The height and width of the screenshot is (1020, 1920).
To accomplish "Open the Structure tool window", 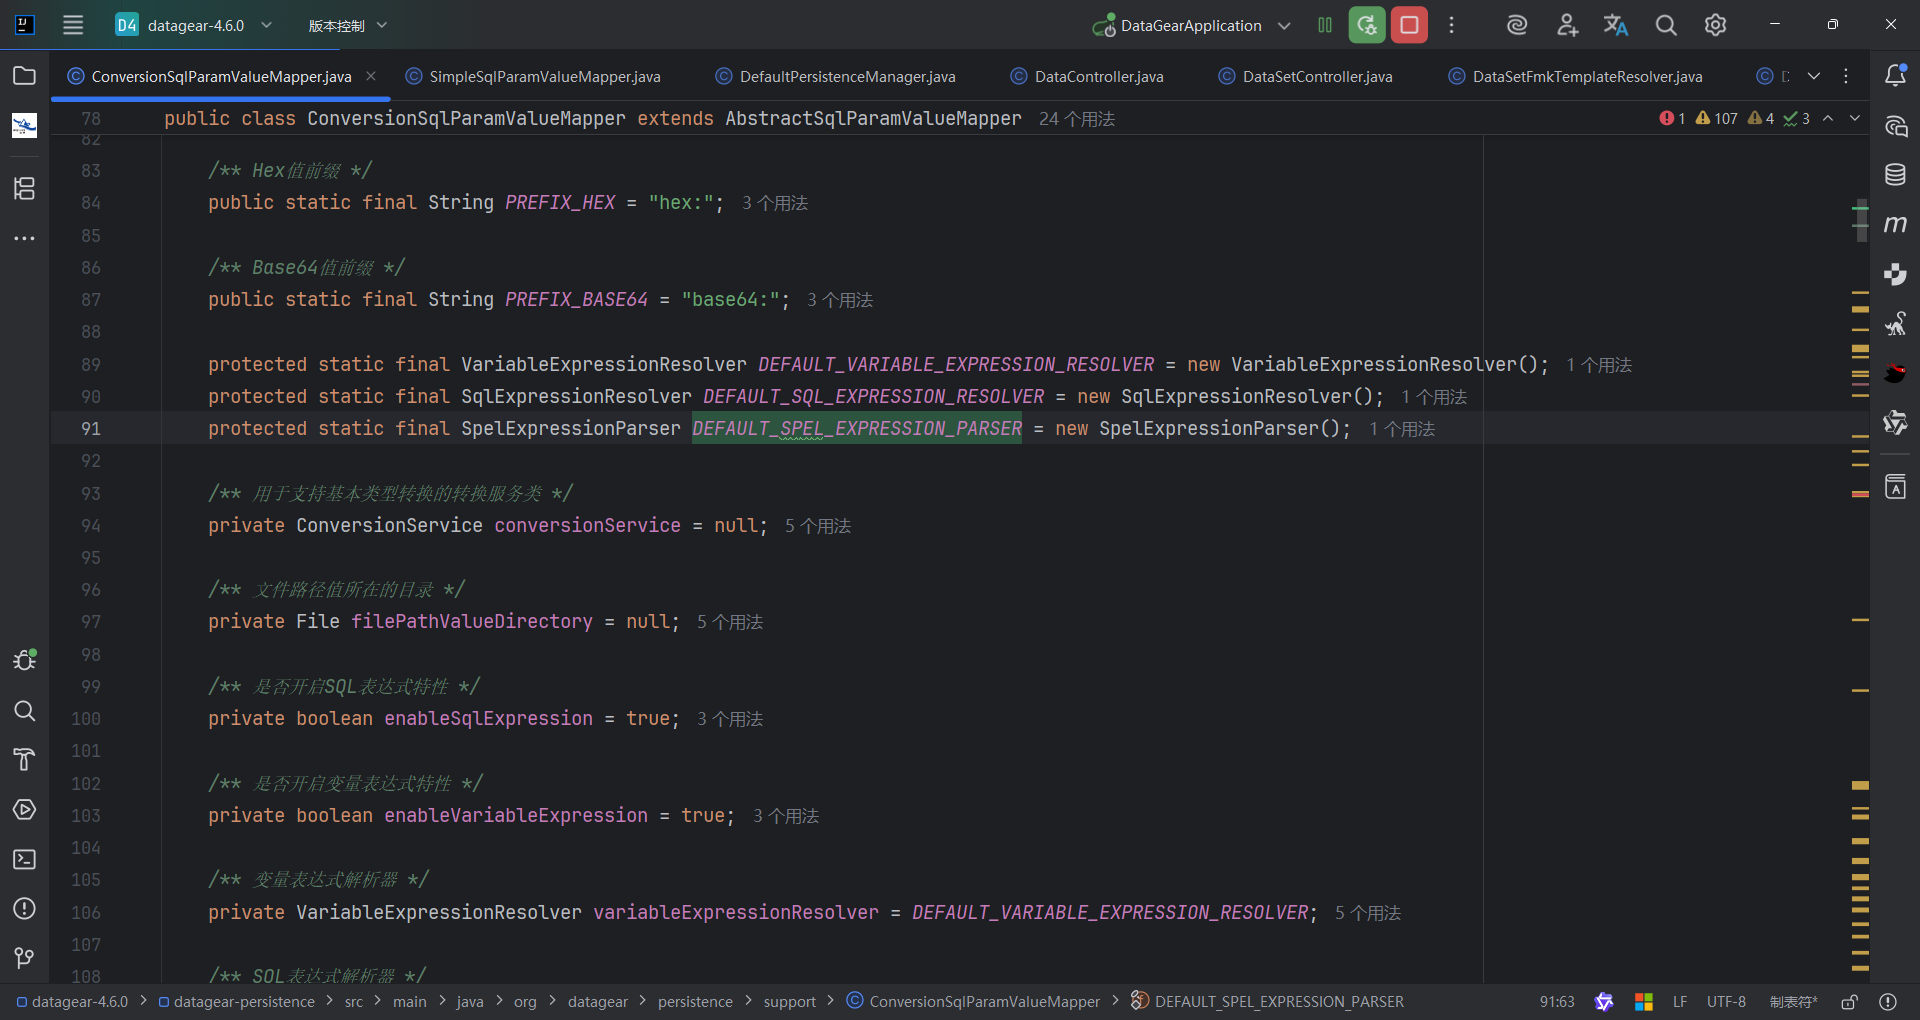I will tap(24, 188).
